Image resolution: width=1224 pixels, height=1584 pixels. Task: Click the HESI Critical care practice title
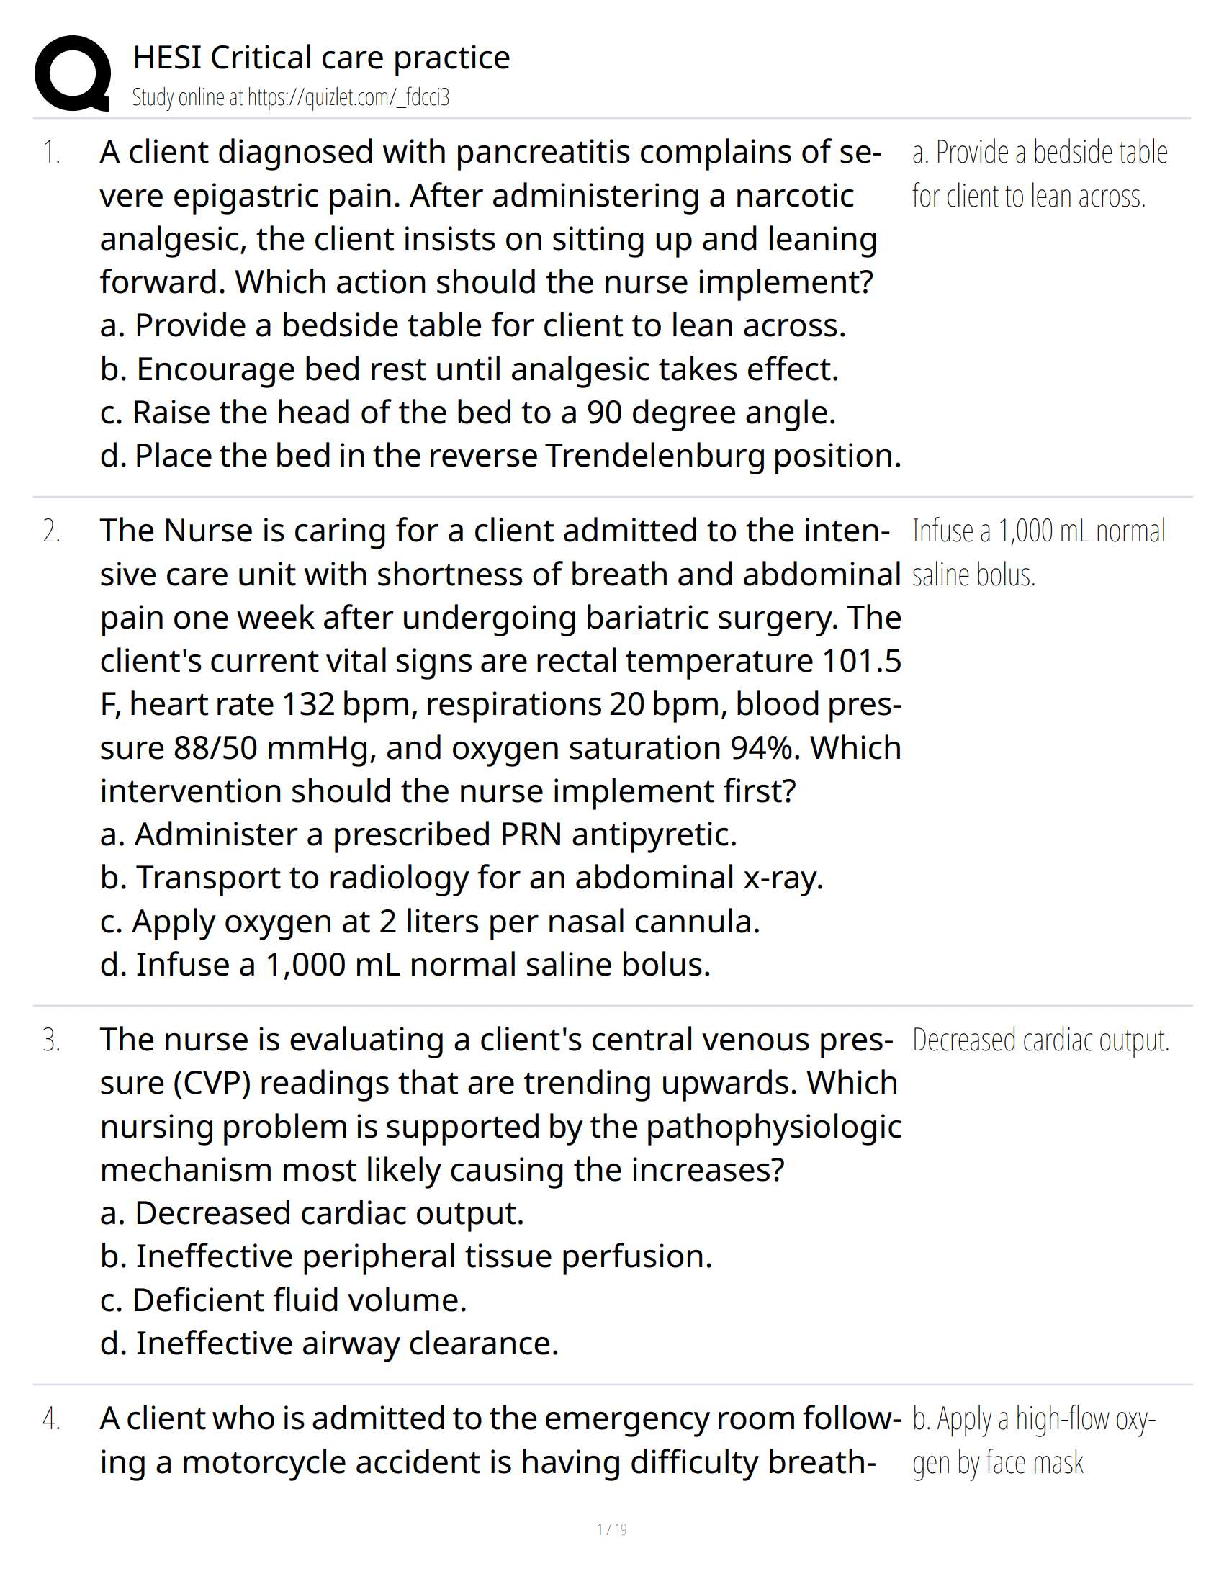321,57
